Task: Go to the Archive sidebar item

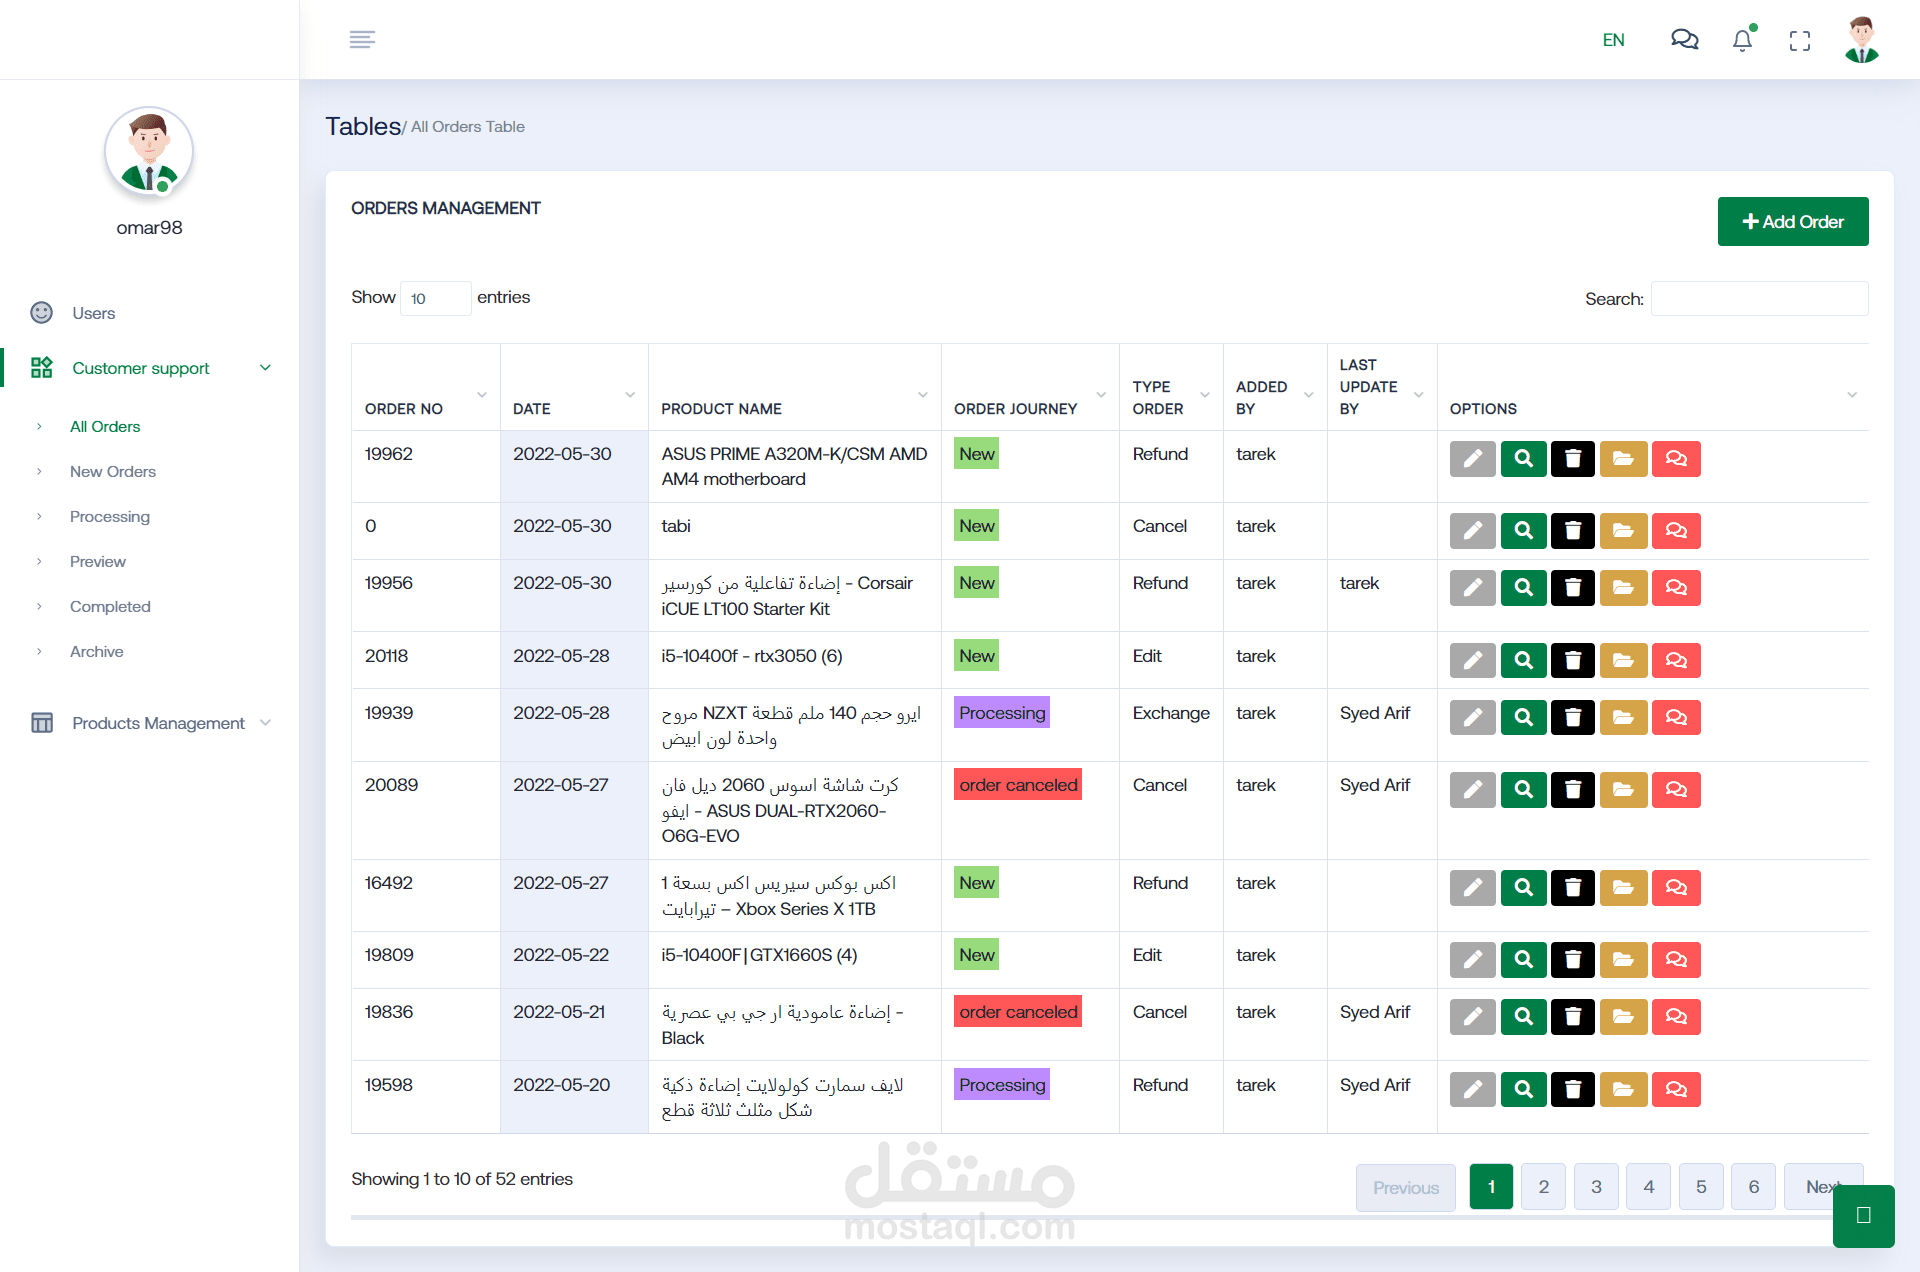Action: tap(97, 651)
